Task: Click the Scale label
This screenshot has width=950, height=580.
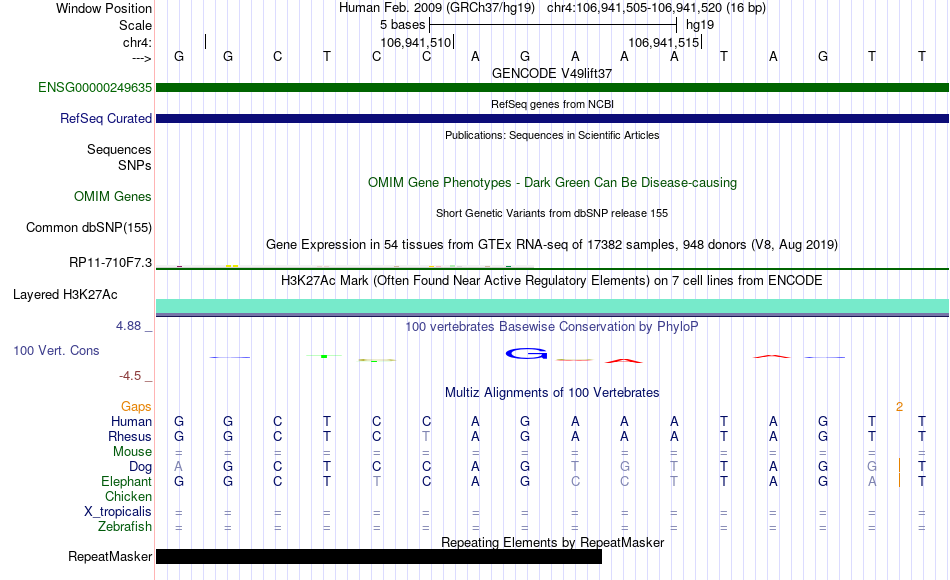Action: click(135, 25)
